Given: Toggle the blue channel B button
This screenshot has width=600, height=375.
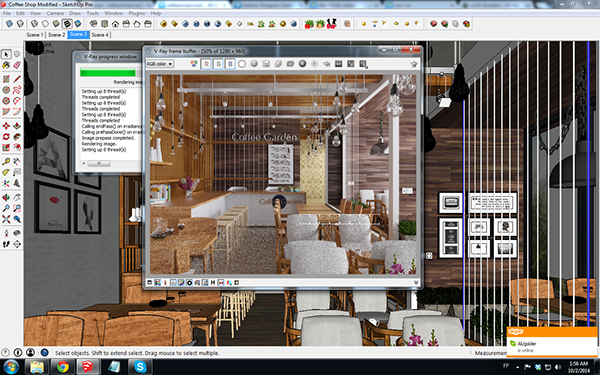Looking at the screenshot, I should tap(230, 64).
